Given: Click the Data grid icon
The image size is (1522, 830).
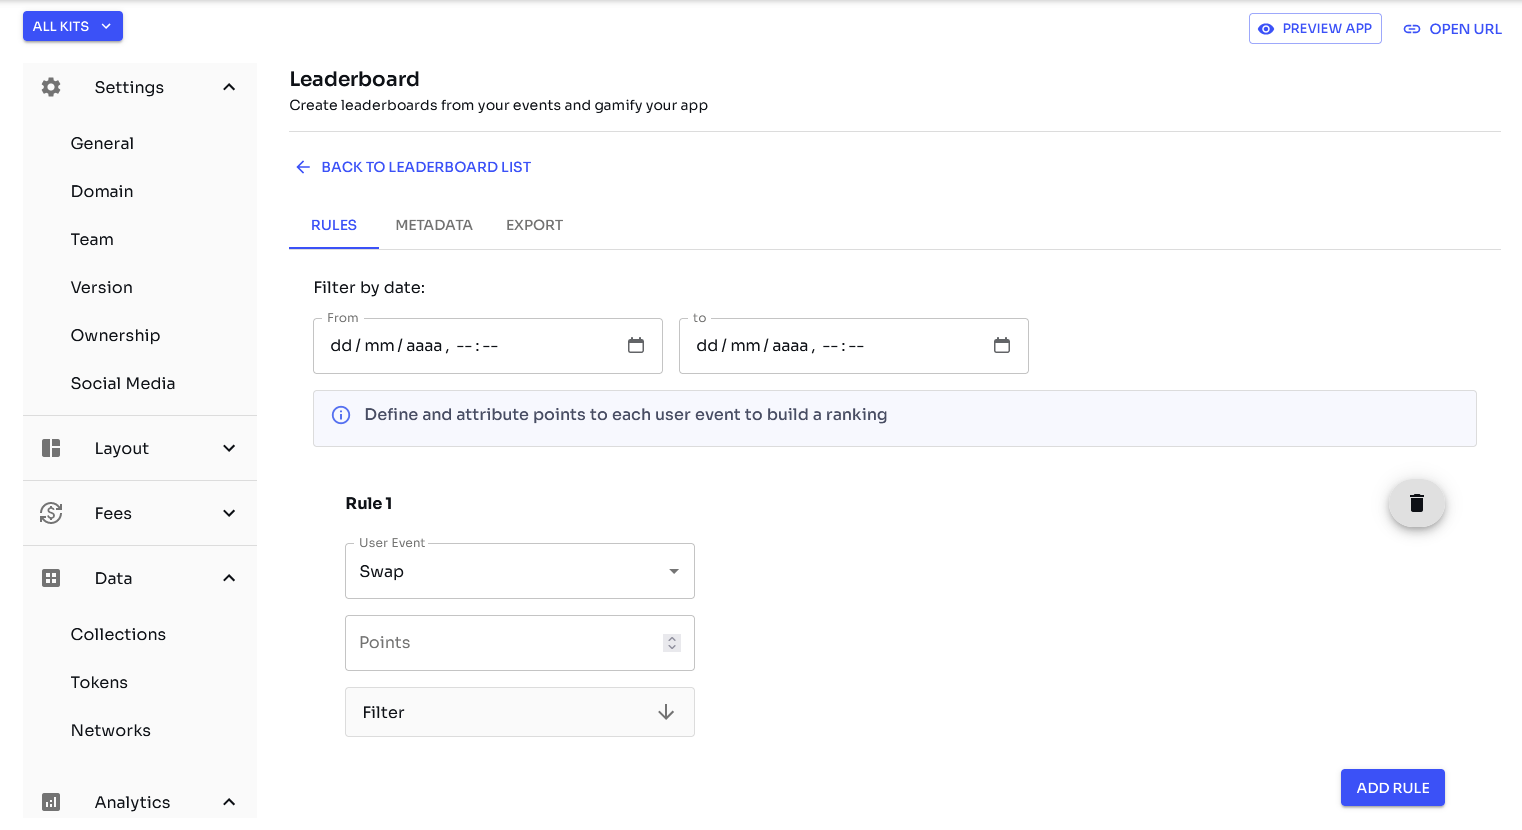Looking at the screenshot, I should pyautogui.click(x=51, y=578).
